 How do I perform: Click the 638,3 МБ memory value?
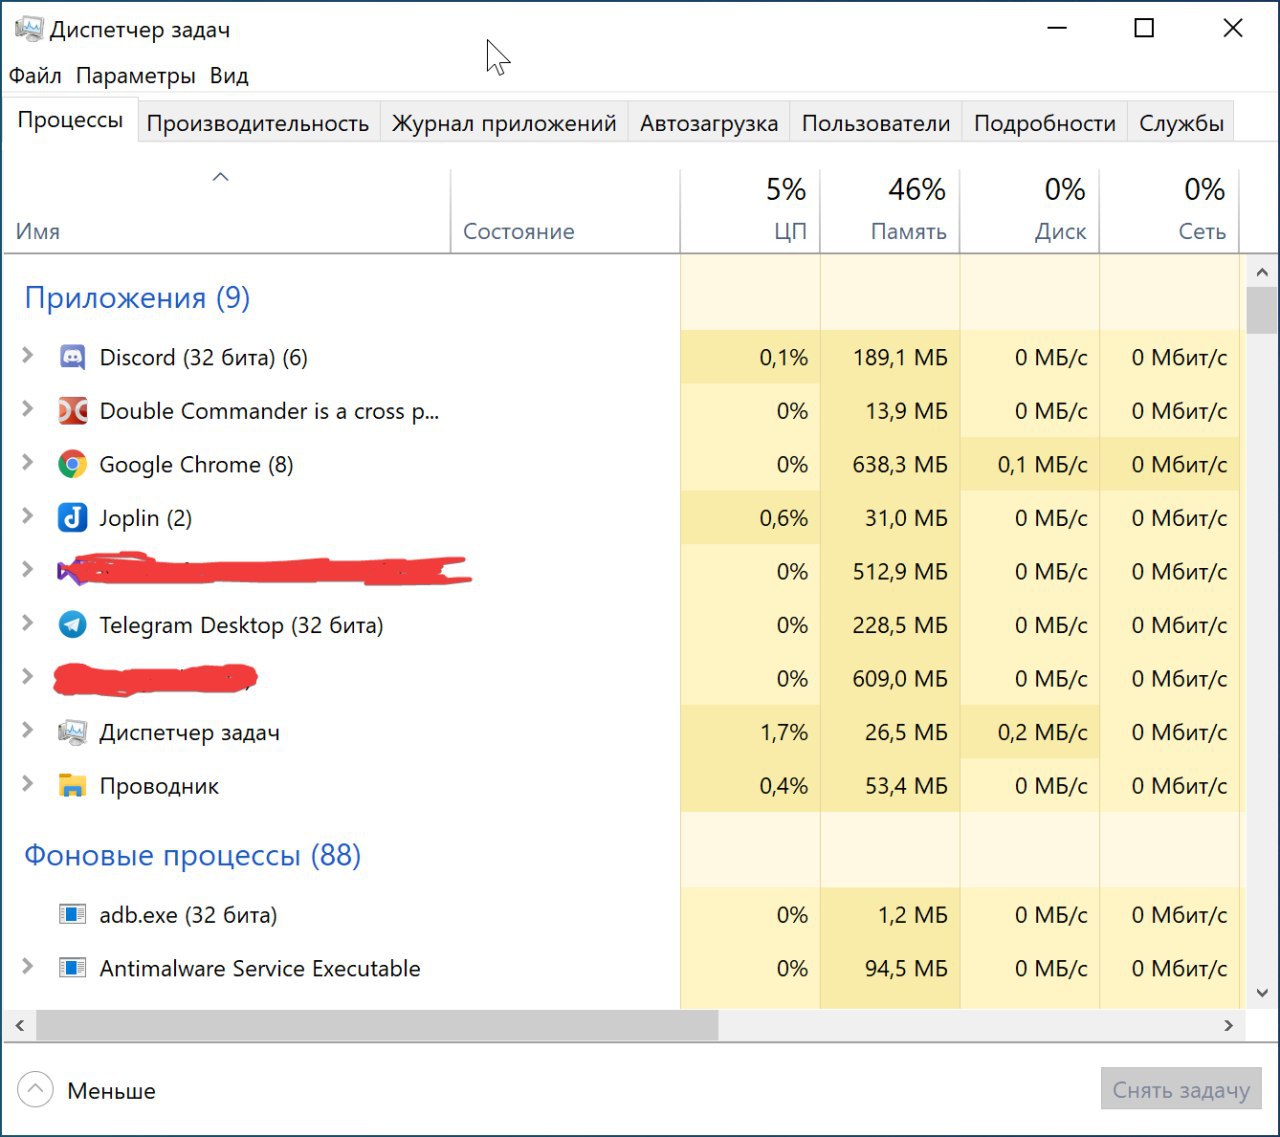(900, 465)
